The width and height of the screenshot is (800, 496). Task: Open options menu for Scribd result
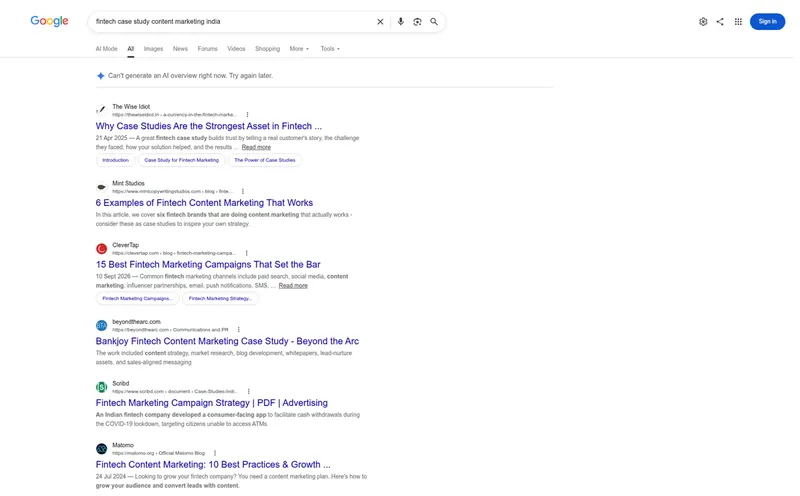(248, 391)
